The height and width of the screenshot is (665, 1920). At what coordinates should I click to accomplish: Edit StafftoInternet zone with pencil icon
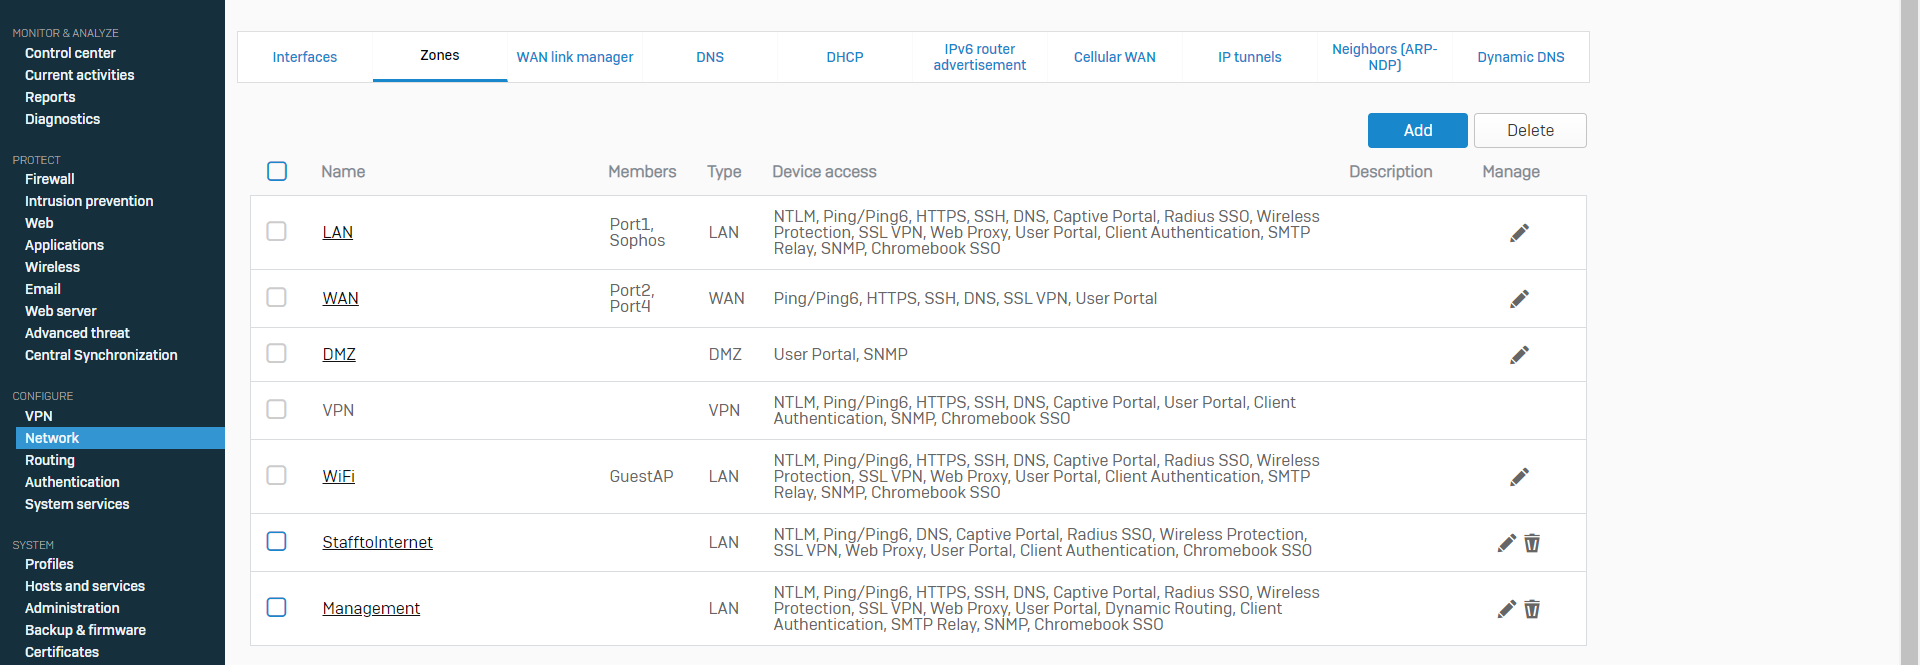[x=1506, y=543]
